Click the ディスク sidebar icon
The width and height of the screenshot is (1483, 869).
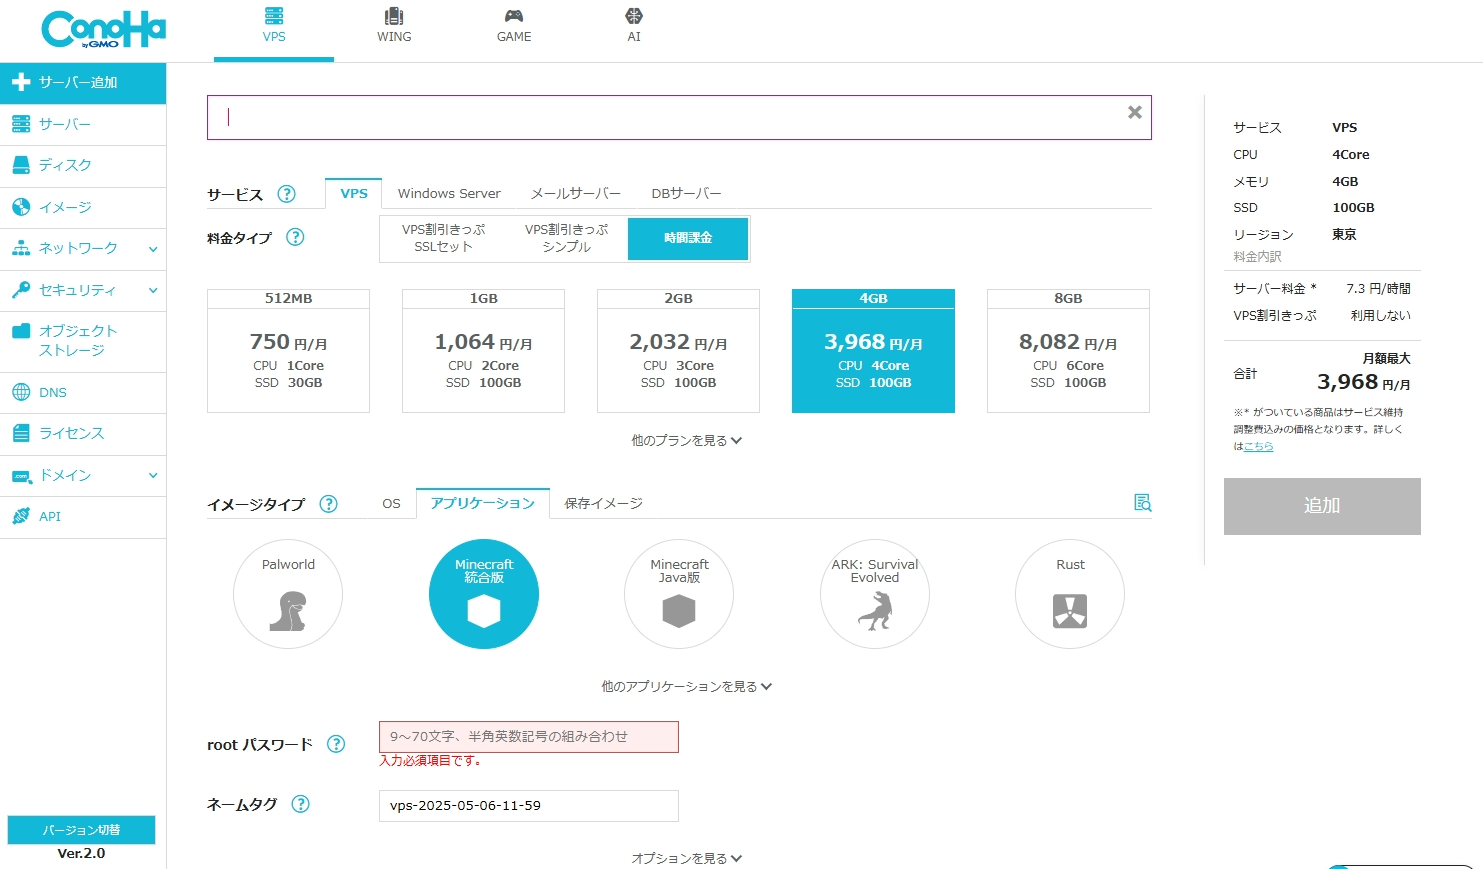tap(21, 165)
